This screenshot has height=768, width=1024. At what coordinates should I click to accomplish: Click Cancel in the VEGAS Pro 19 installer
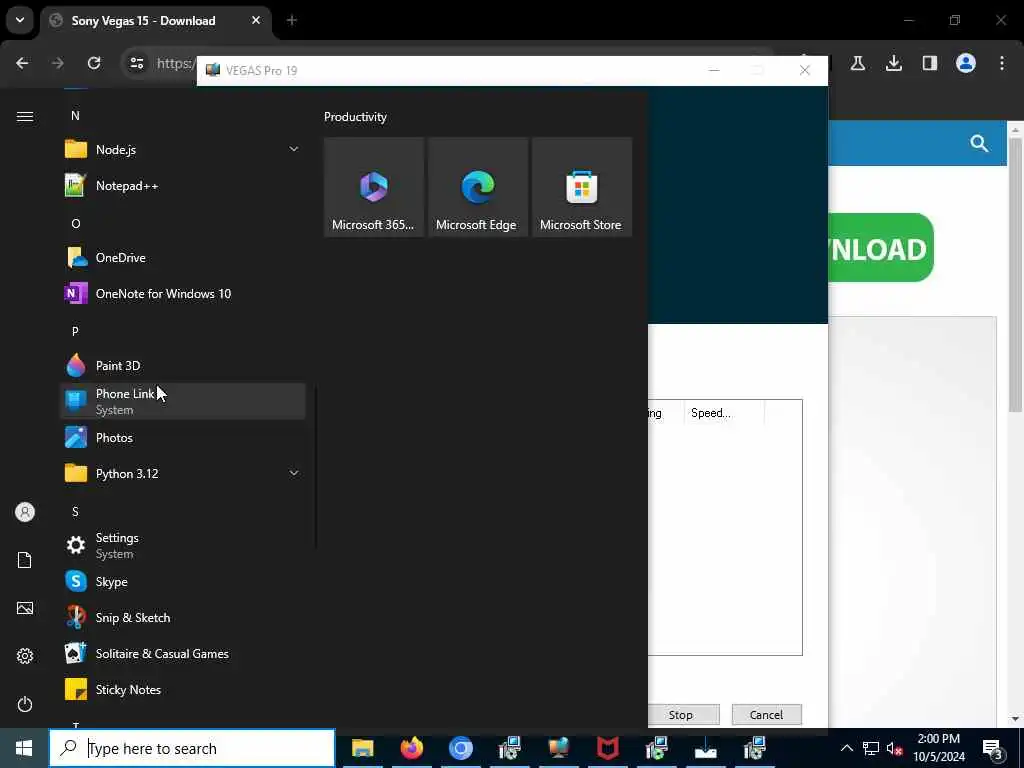tap(766, 714)
